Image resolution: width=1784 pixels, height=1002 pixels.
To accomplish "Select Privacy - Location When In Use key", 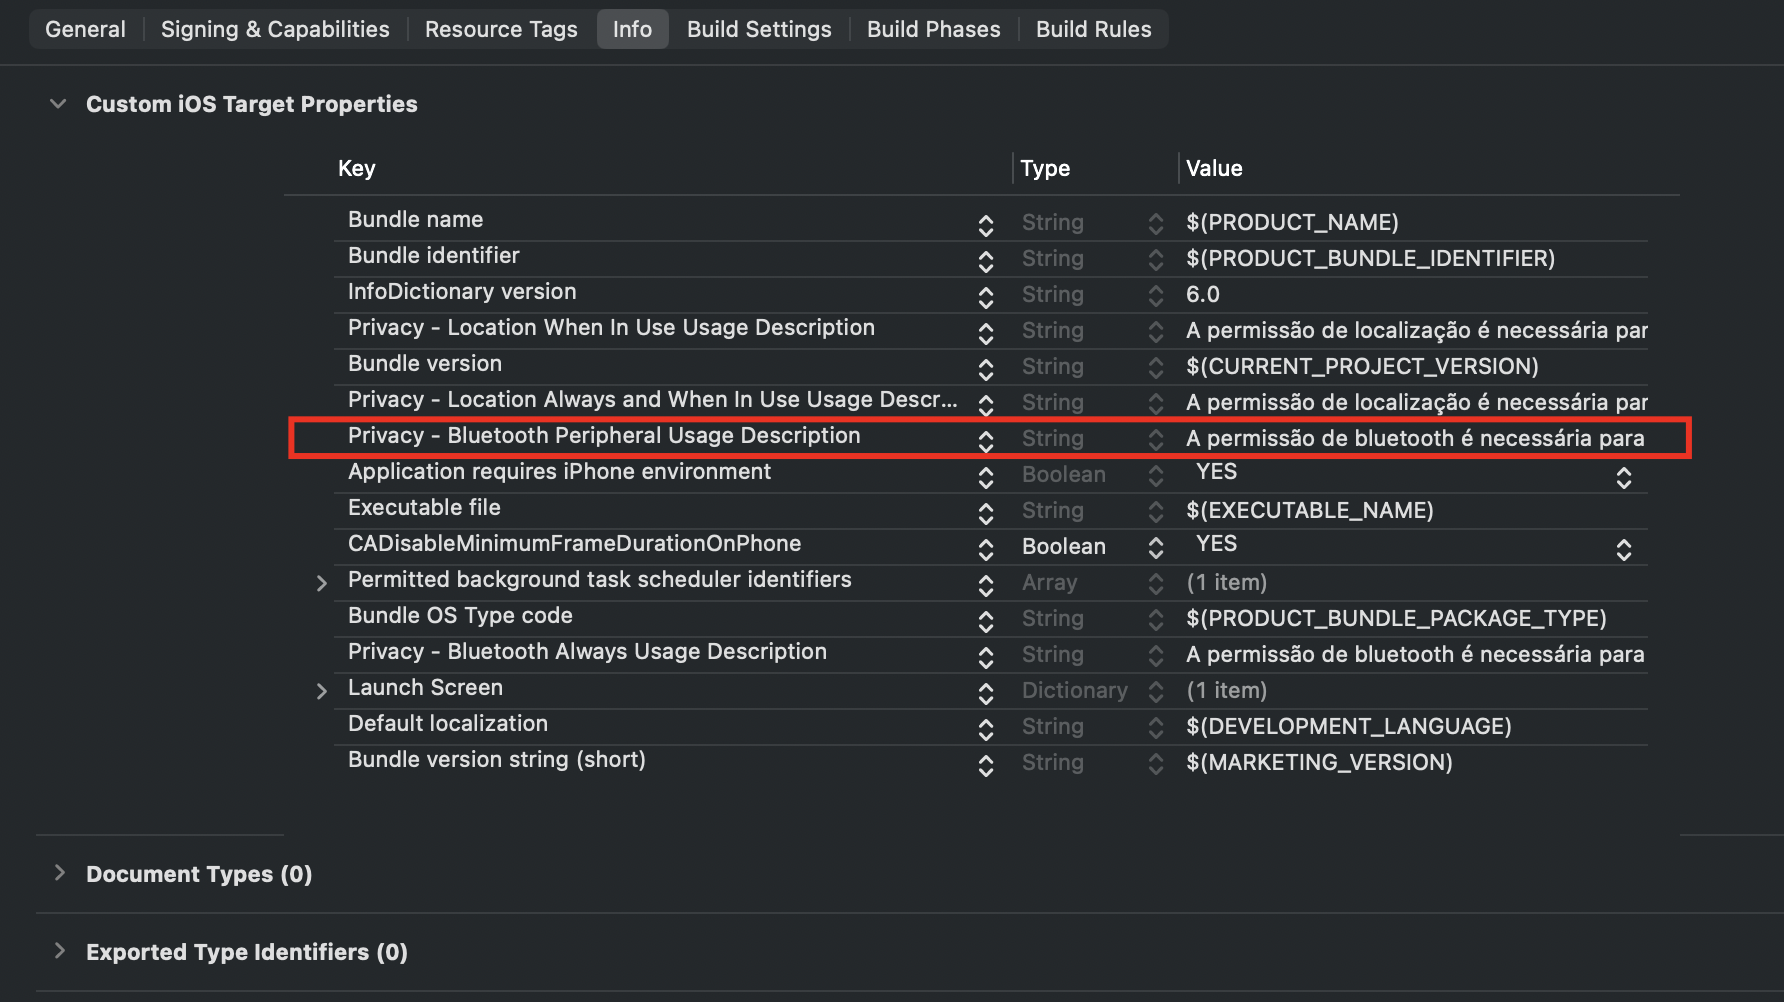I will (611, 328).
